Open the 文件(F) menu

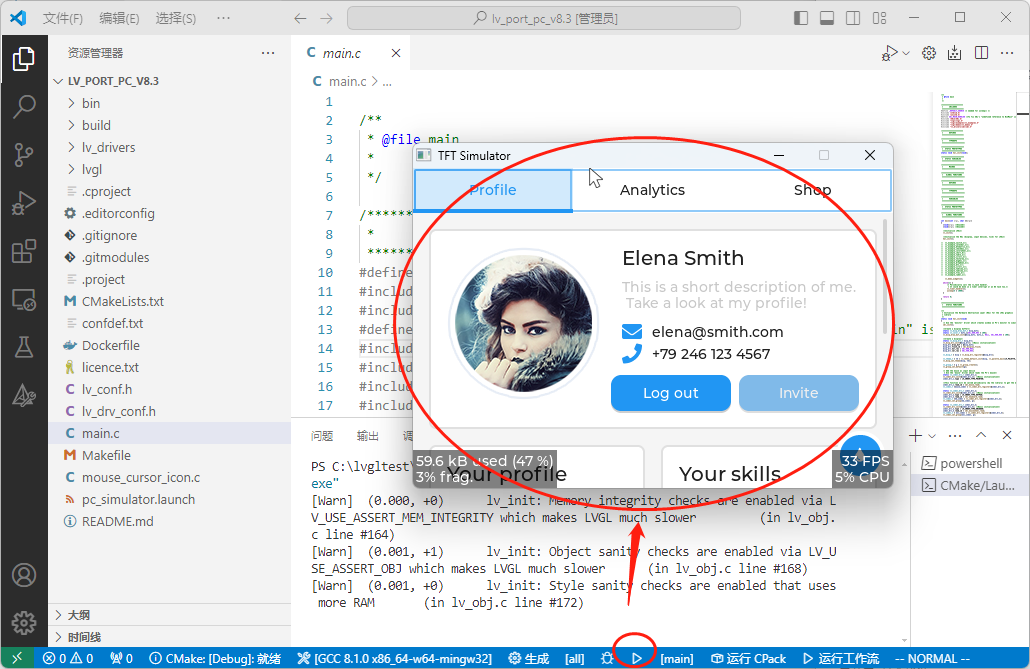62,18
